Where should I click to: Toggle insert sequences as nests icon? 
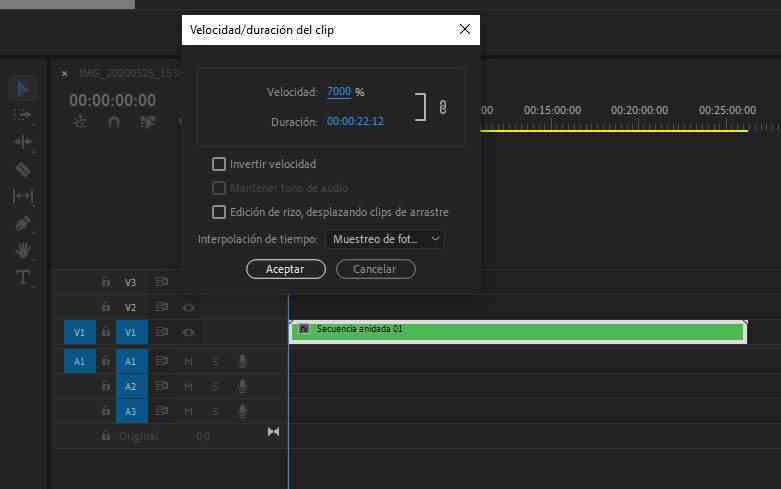point(80,122)
